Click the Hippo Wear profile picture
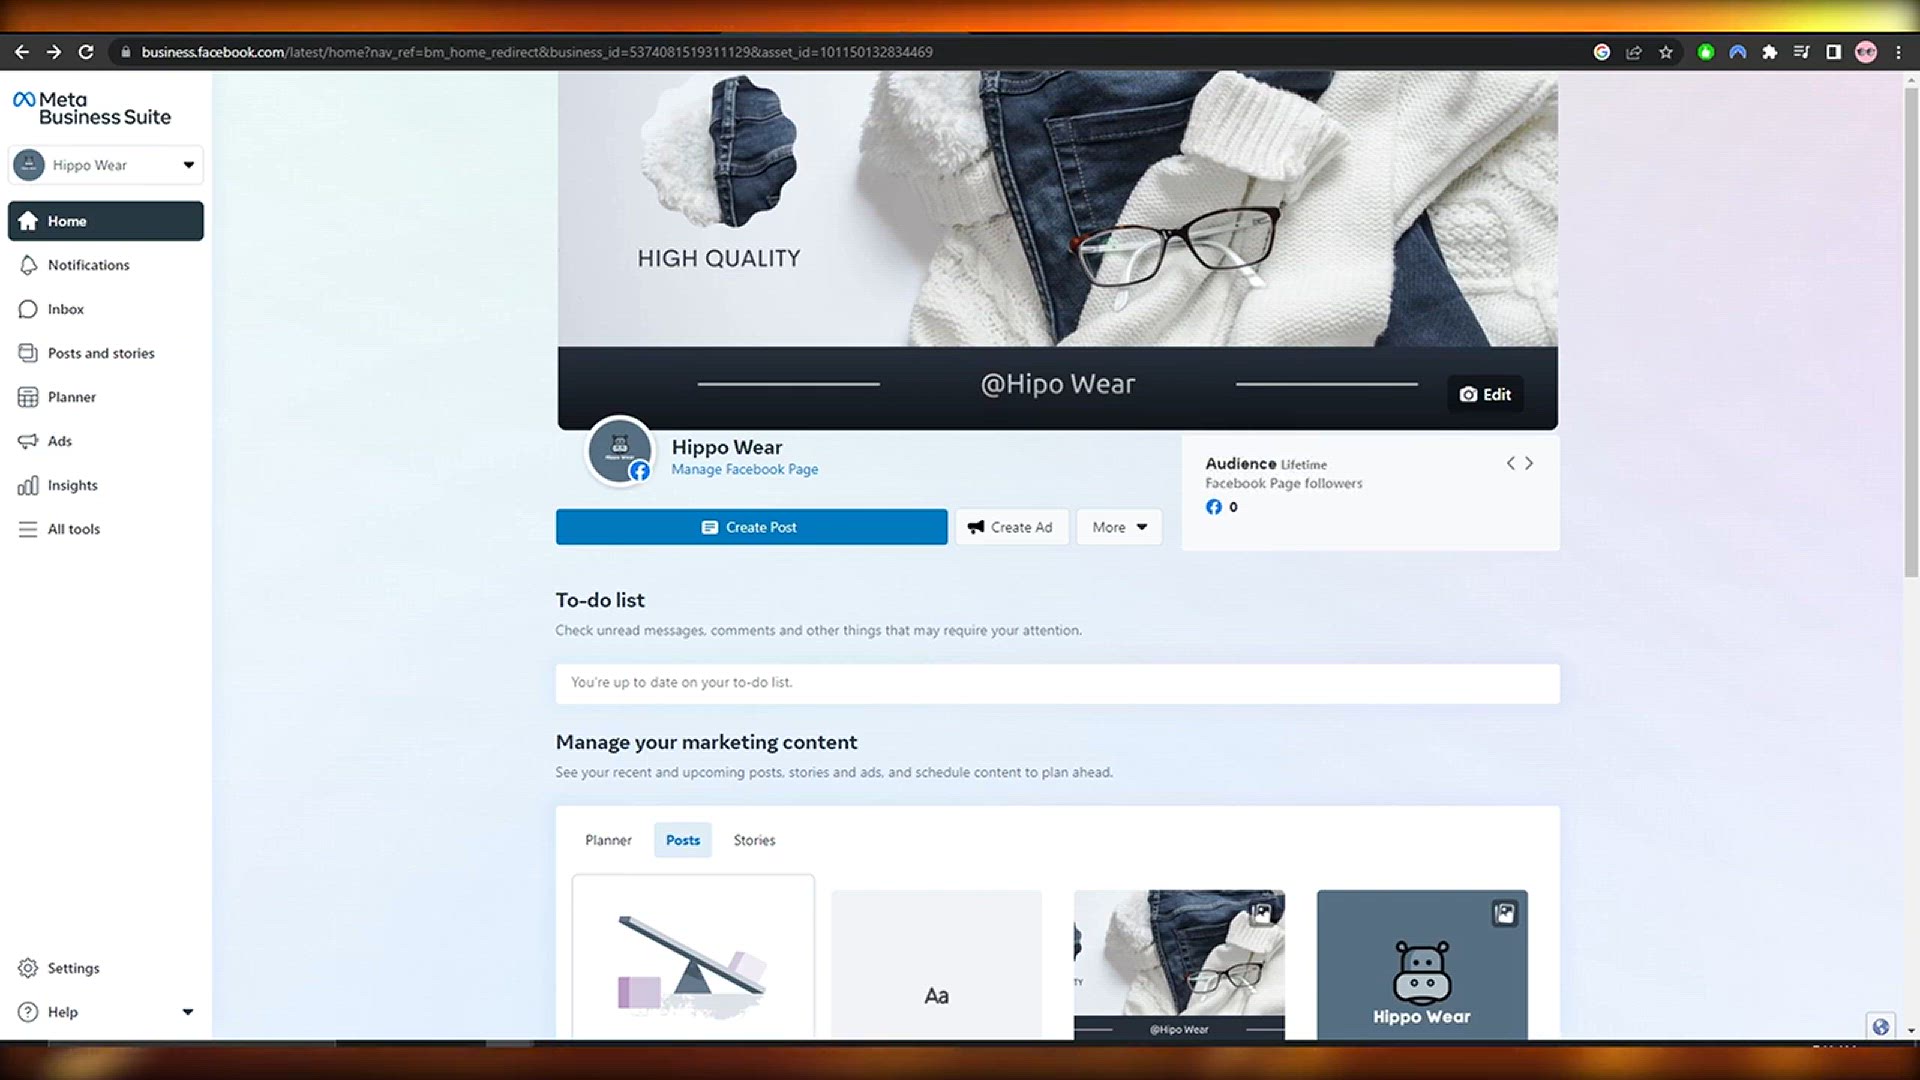Viewport: 1920px width, 1080px height. pyautogui.click(x=620, y=450)
